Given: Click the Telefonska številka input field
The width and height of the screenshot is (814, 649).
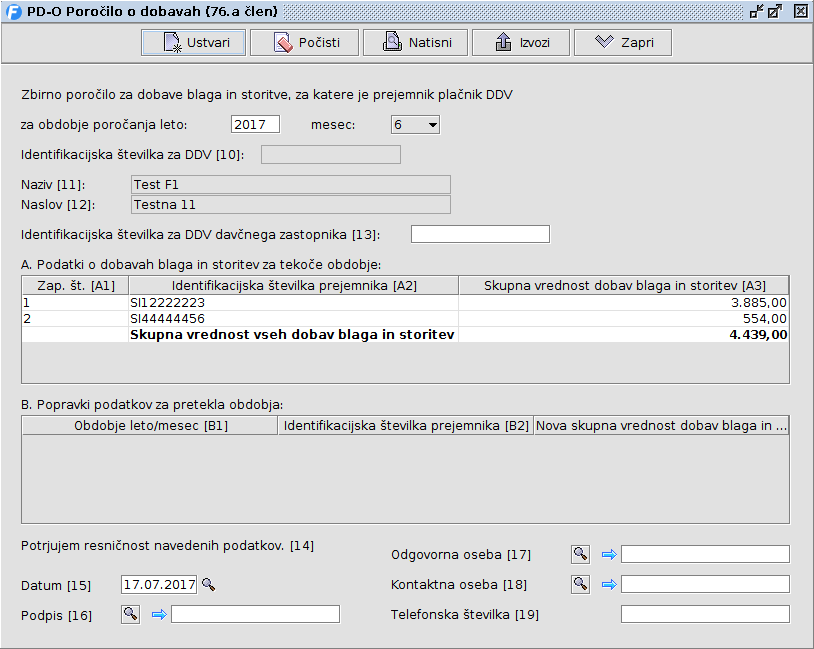Looking at the screenshot, I should pos(705,614).
